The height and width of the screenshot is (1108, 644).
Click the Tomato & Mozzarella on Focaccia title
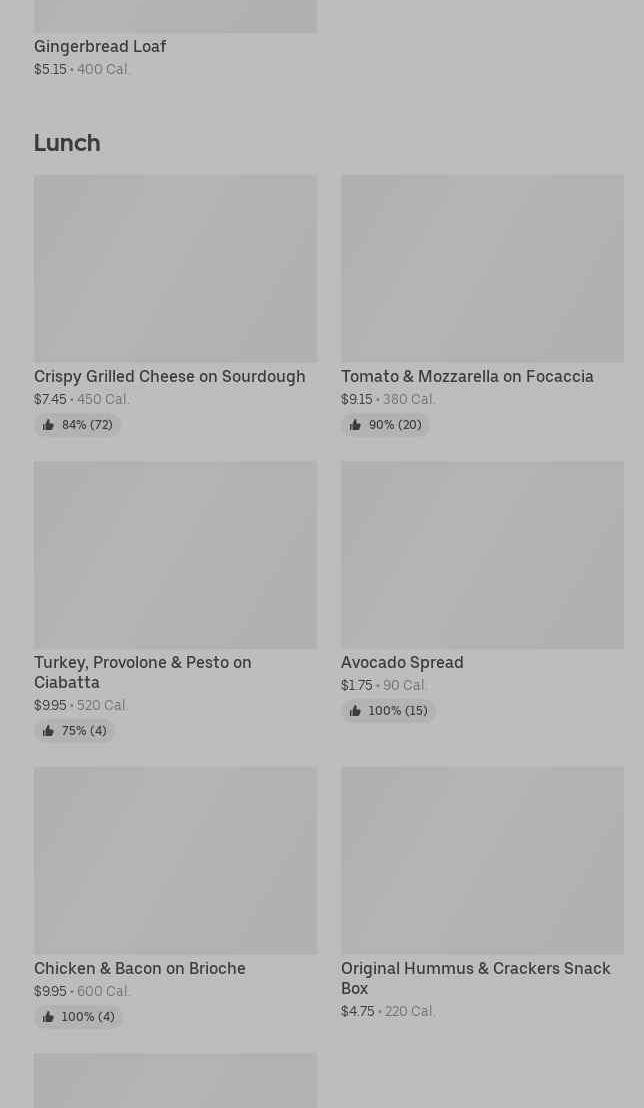tap(467, 376)
